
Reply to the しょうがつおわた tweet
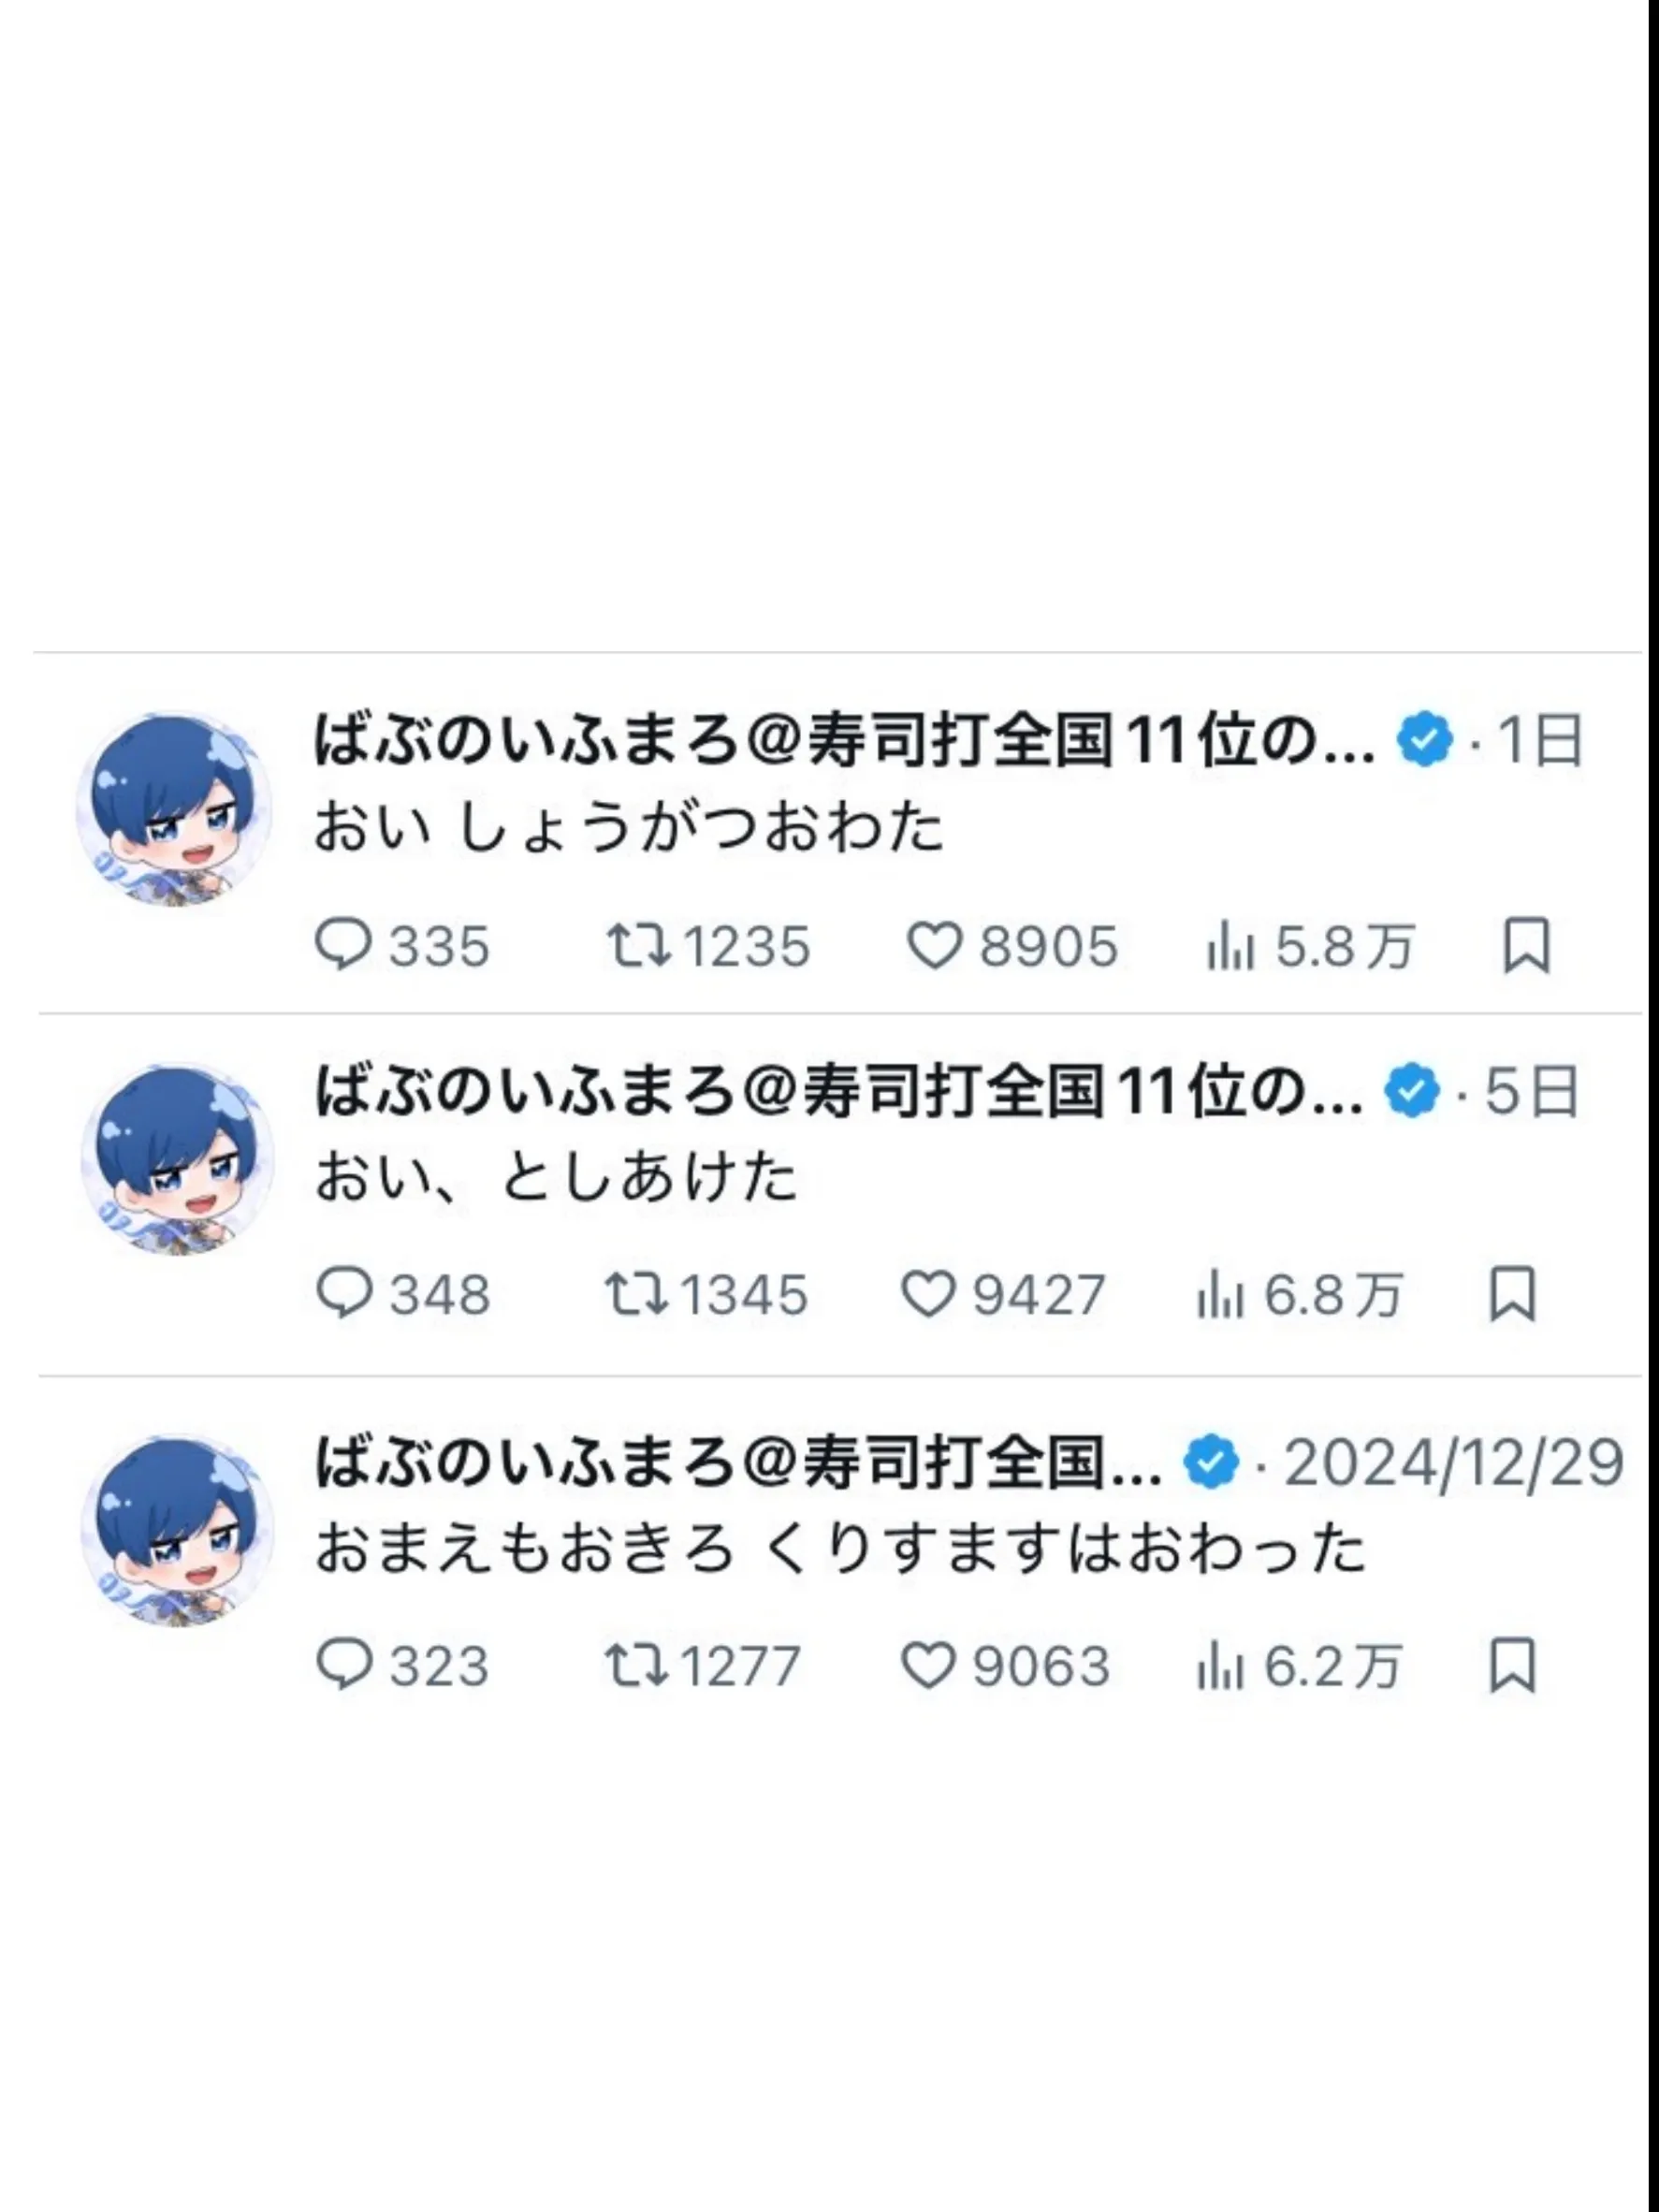pyautogui.click(x=402, y=945)
